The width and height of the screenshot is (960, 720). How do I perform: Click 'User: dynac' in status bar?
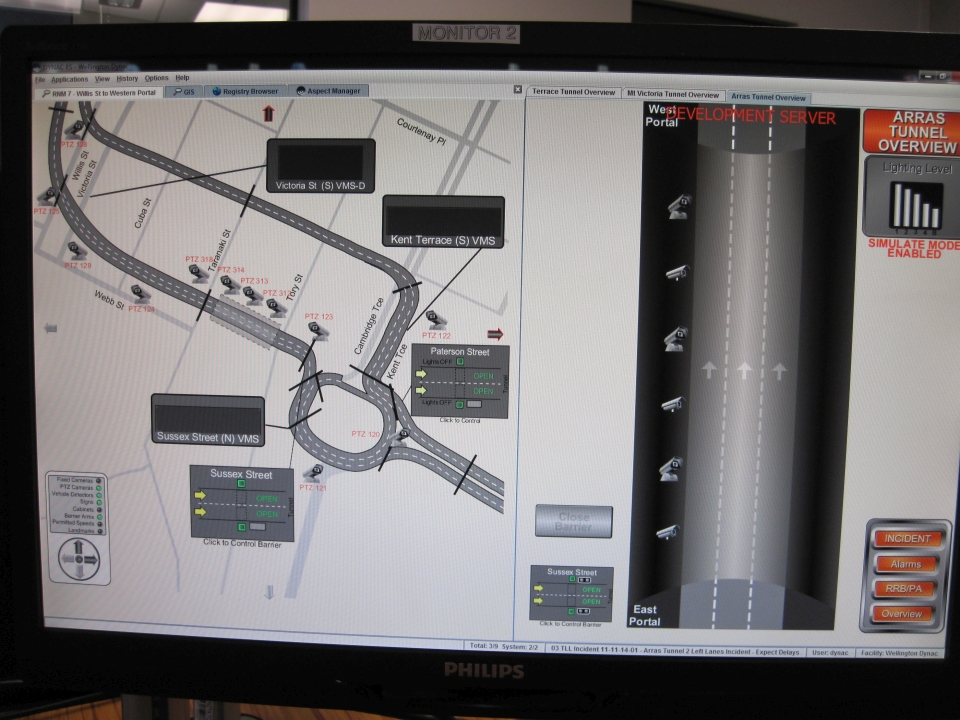point(830,653)
